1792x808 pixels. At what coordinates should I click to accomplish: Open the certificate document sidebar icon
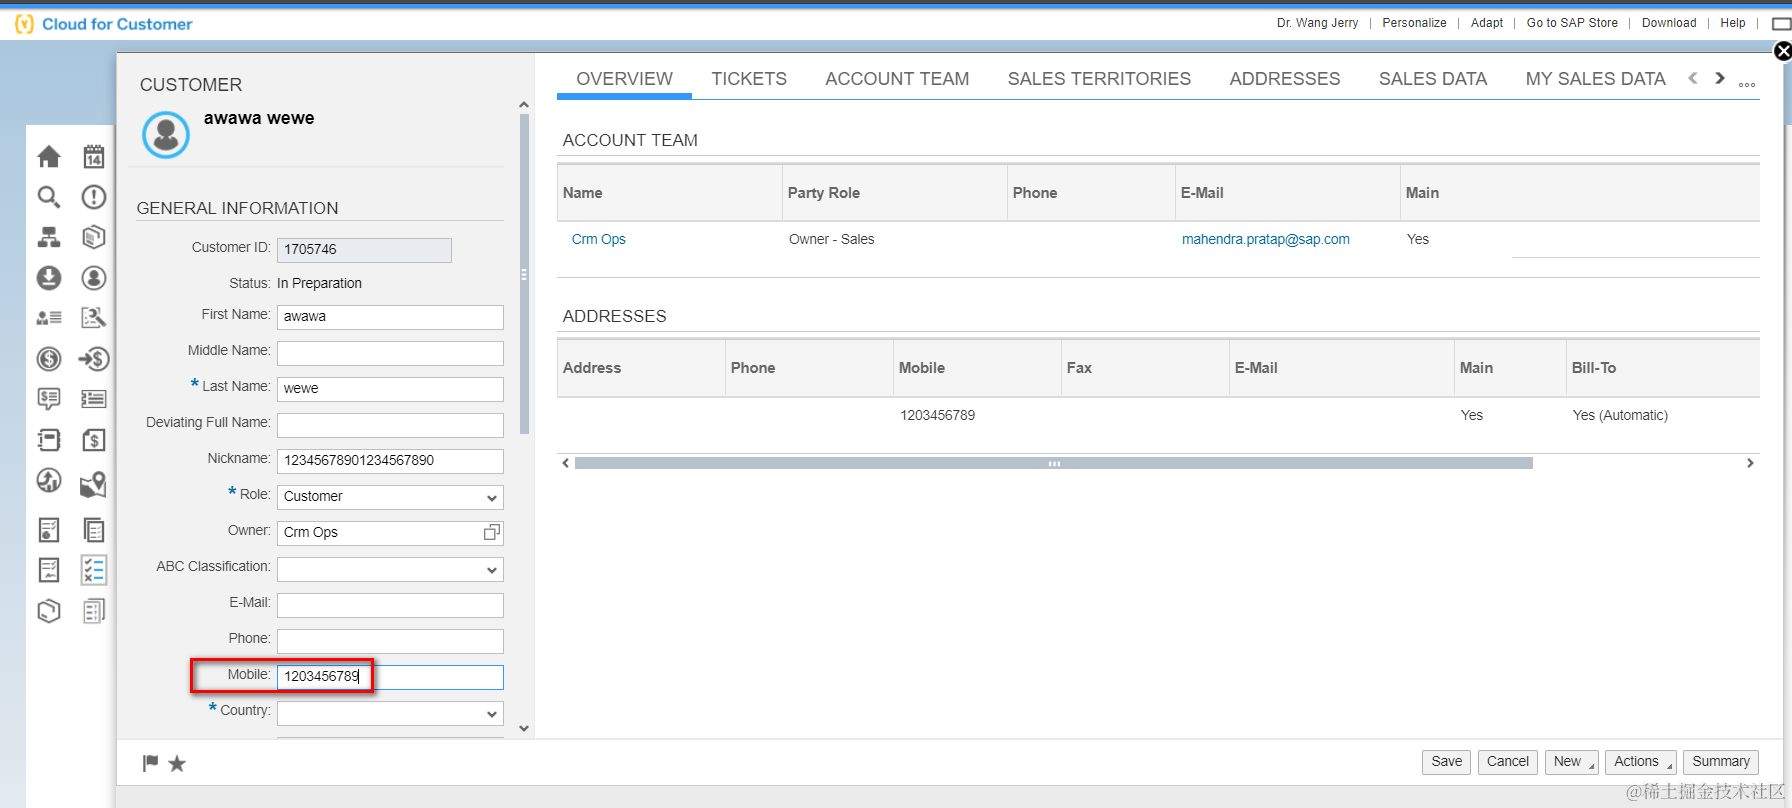click(x=49, y=529)
